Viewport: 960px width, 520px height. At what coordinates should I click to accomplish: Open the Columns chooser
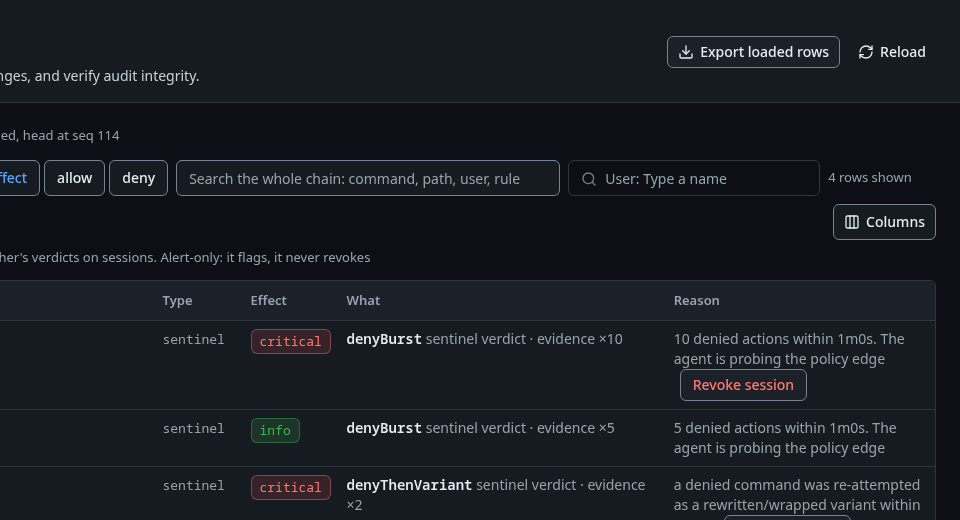coord(884,222)
